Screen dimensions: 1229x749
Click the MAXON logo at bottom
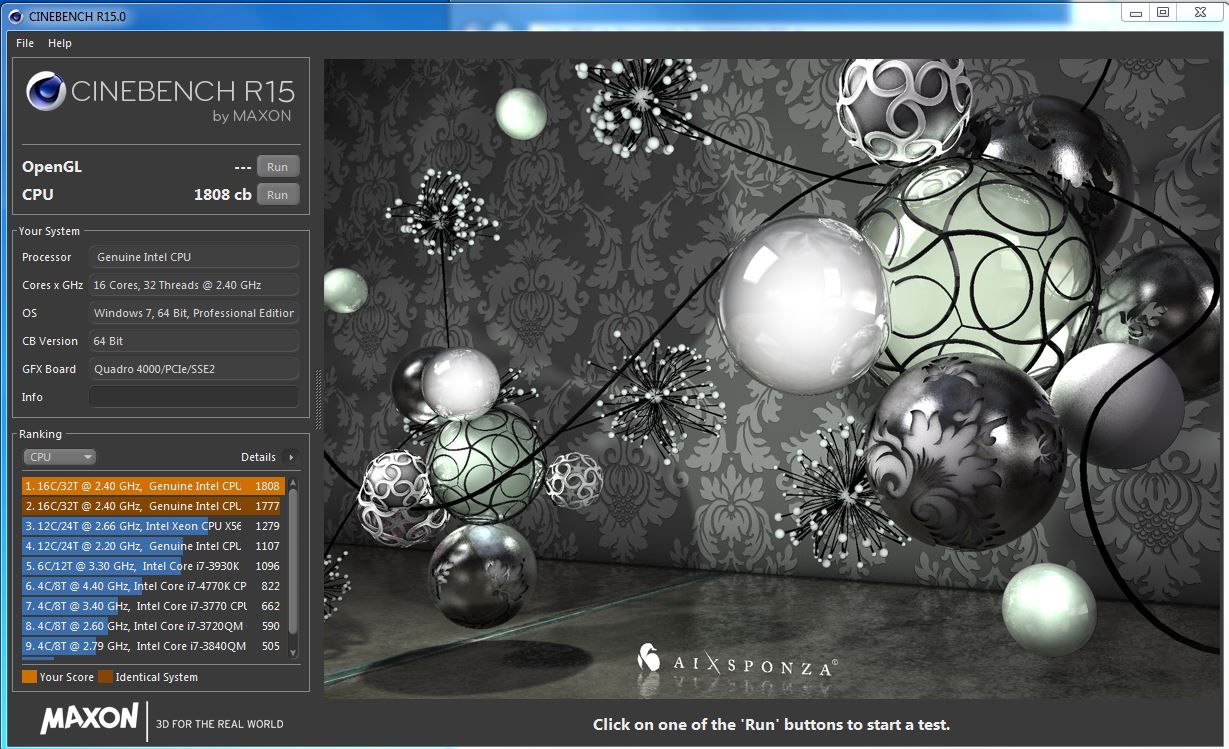[89, 718]
